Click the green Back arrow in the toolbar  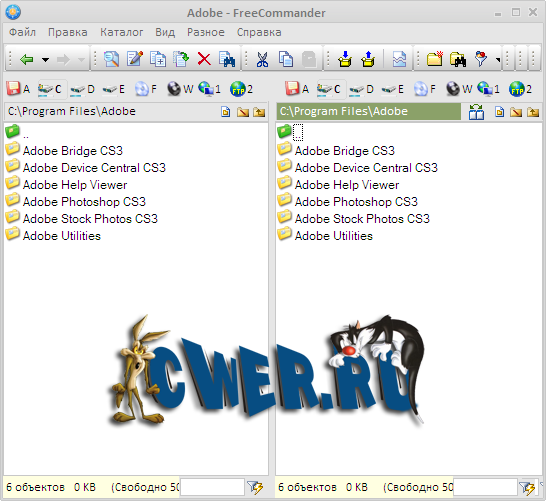point(27,59)
